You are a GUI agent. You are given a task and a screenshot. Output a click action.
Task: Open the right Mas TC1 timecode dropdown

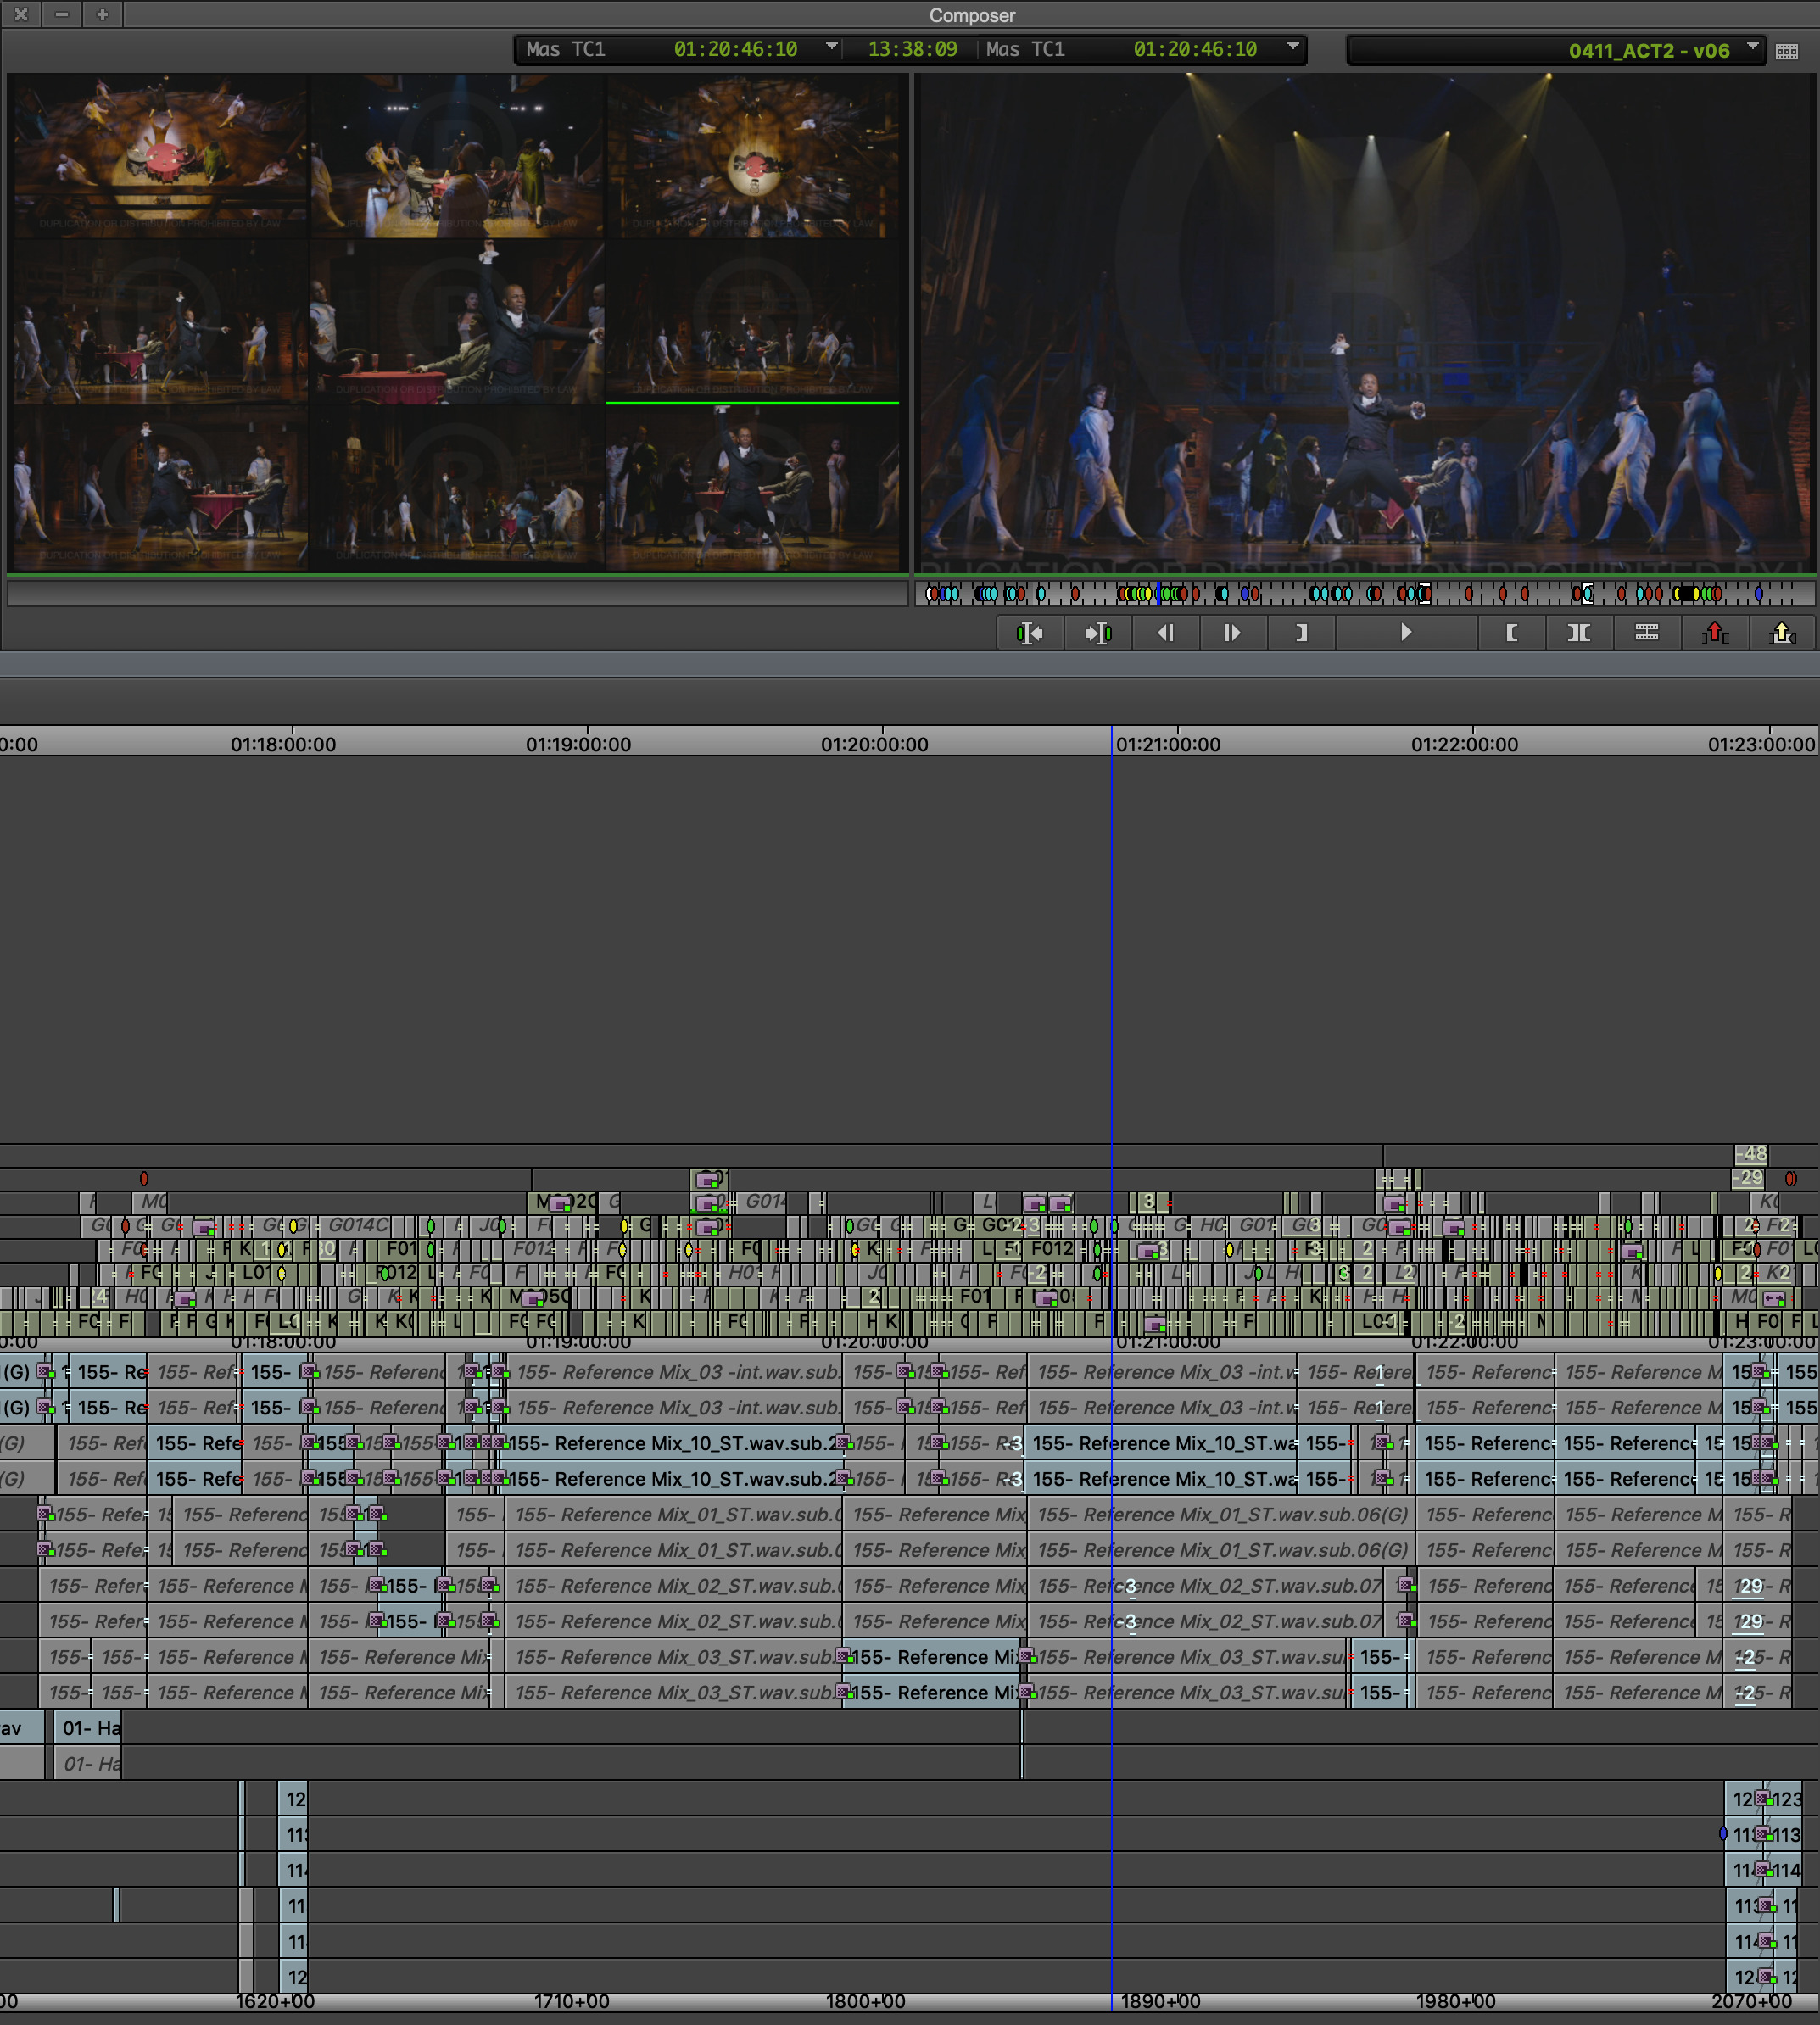click(1293, 47)
